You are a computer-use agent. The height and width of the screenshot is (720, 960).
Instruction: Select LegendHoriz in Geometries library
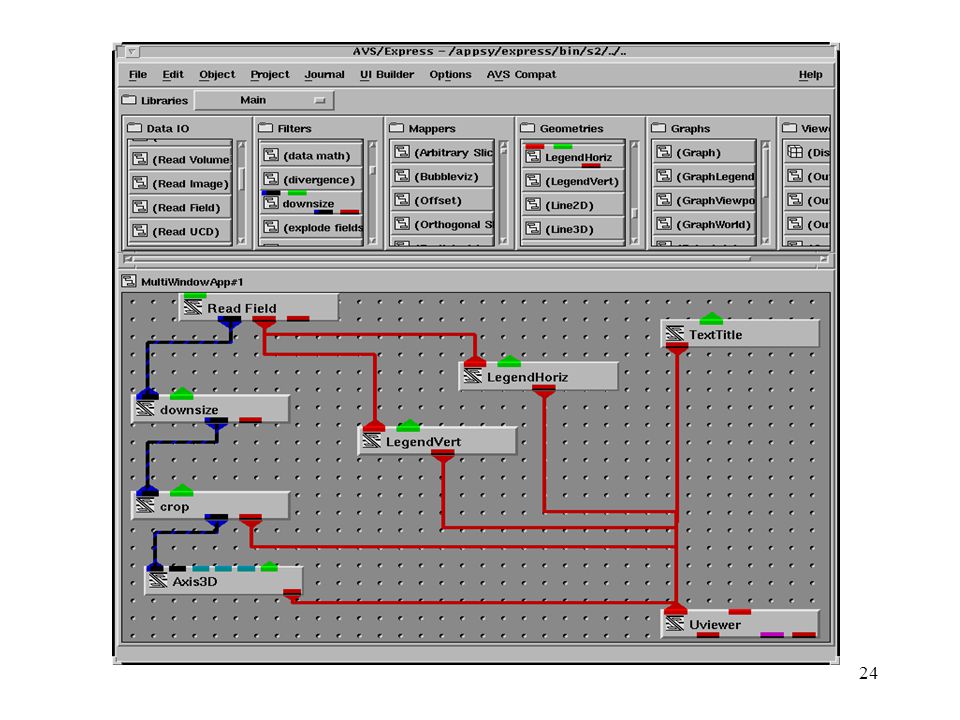(573, 157)
